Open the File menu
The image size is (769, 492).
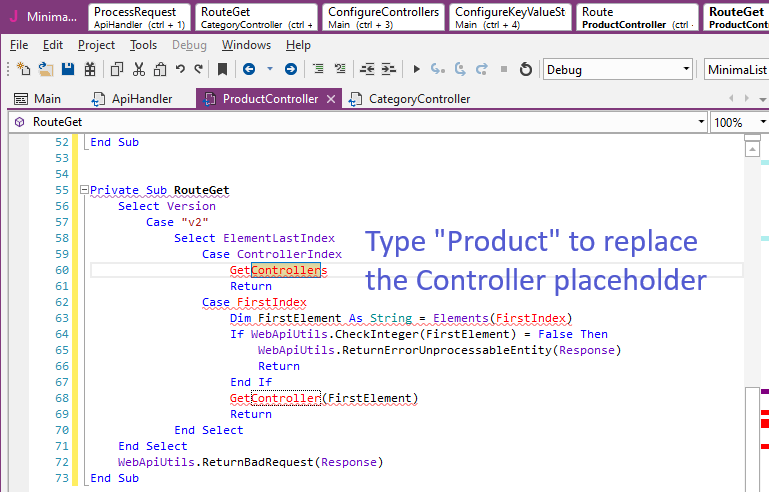[19, 45]
